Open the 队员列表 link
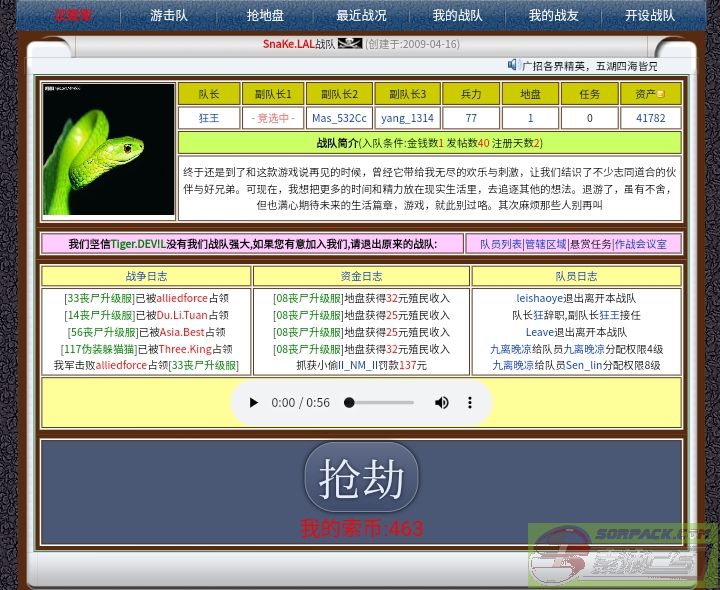The height and width of the screenshot is (590, 720). [500, 244]
